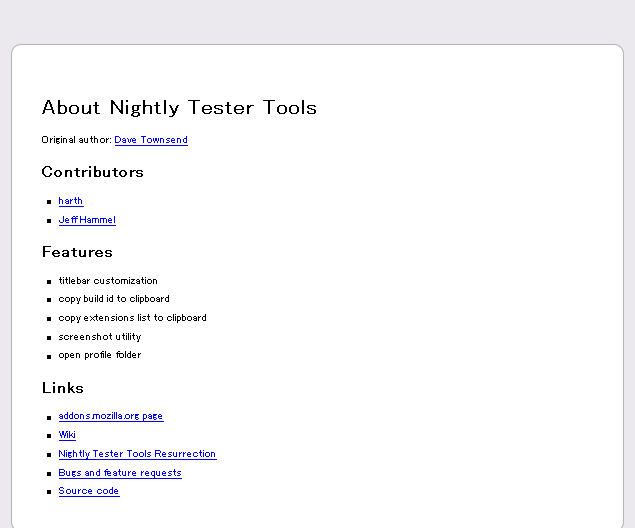Image resolution: width=635 pixels, height=528 pixels.
Task: Click the 'Contributors' heading
Action: point(93,172)
